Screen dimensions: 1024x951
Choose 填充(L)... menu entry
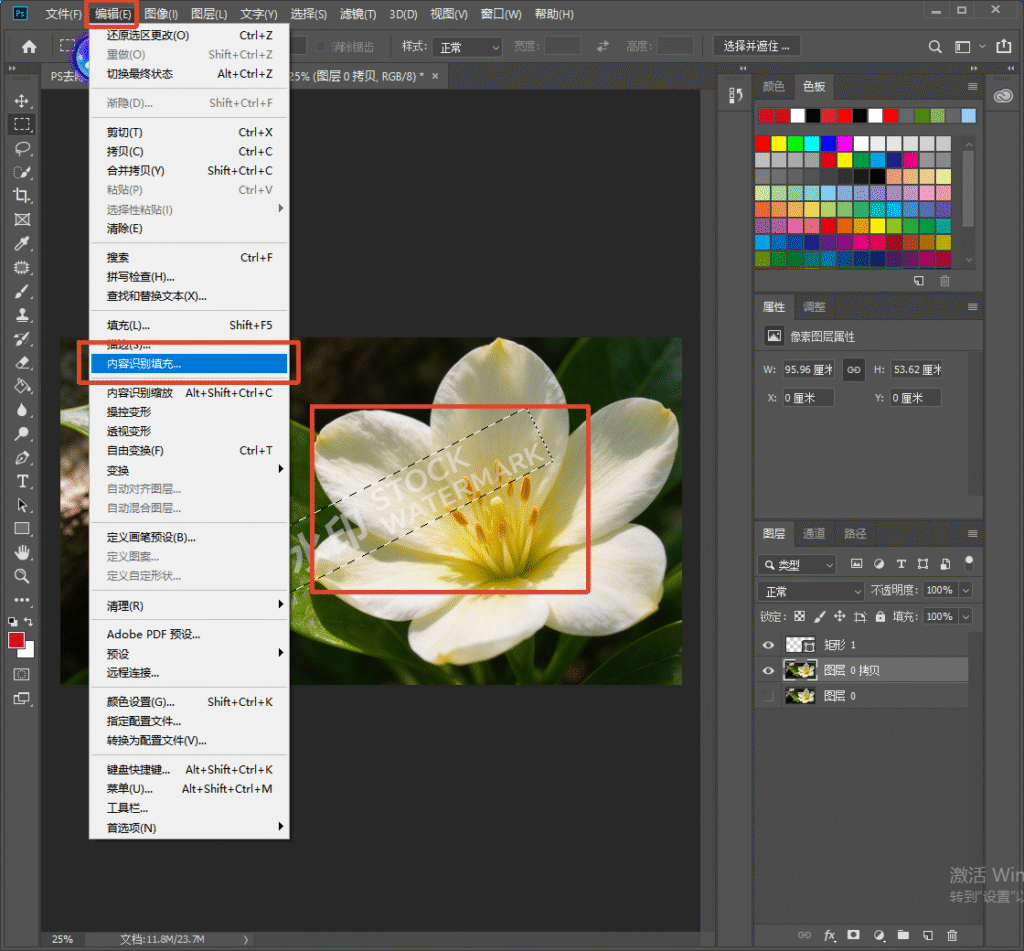pyautogui.click(x=189, y=325)
